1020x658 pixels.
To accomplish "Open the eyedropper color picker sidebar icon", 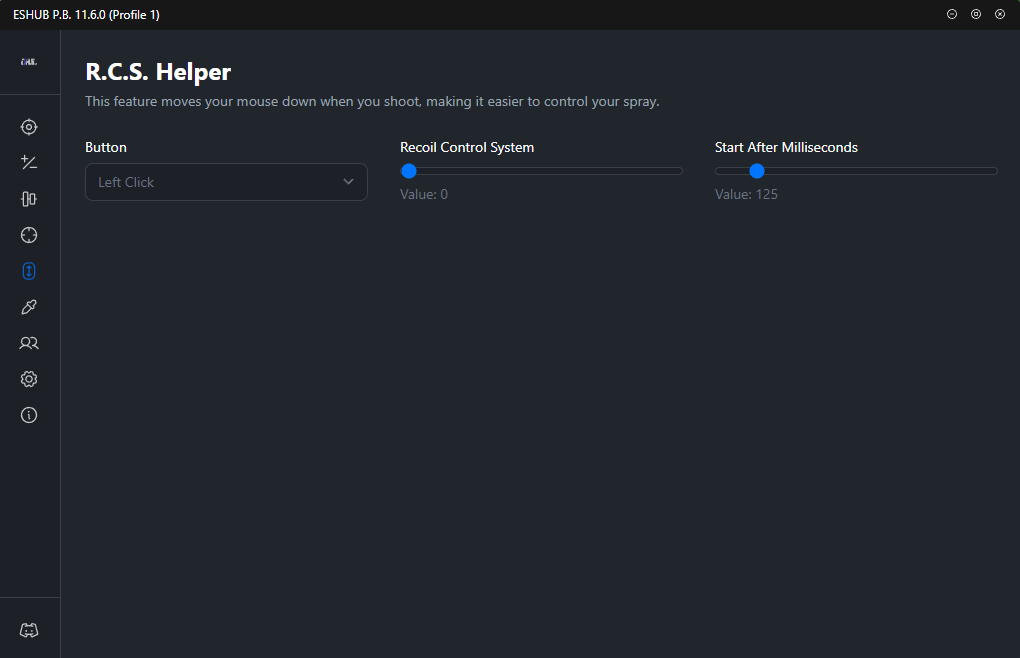I will [x=29, y=307].
